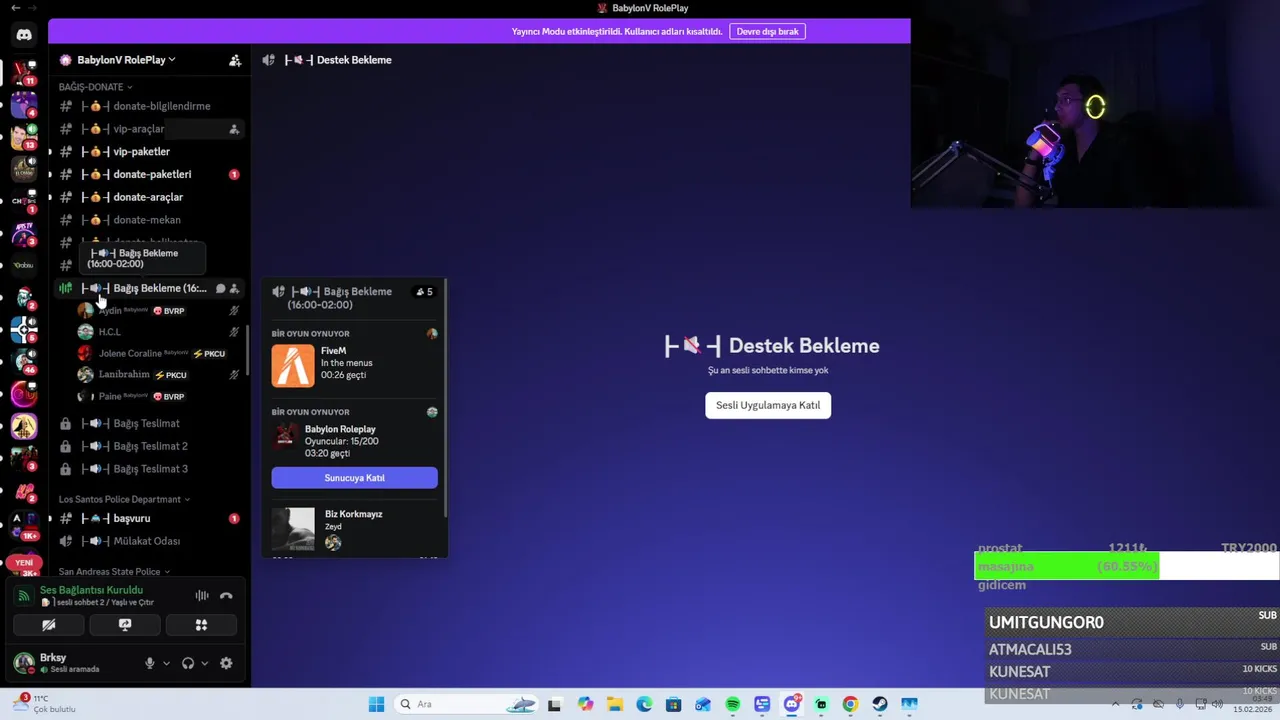The width and height of the screenshot is (1280, 720).
Task: Open Spotify from the taskbar
Action: point(732,704)
